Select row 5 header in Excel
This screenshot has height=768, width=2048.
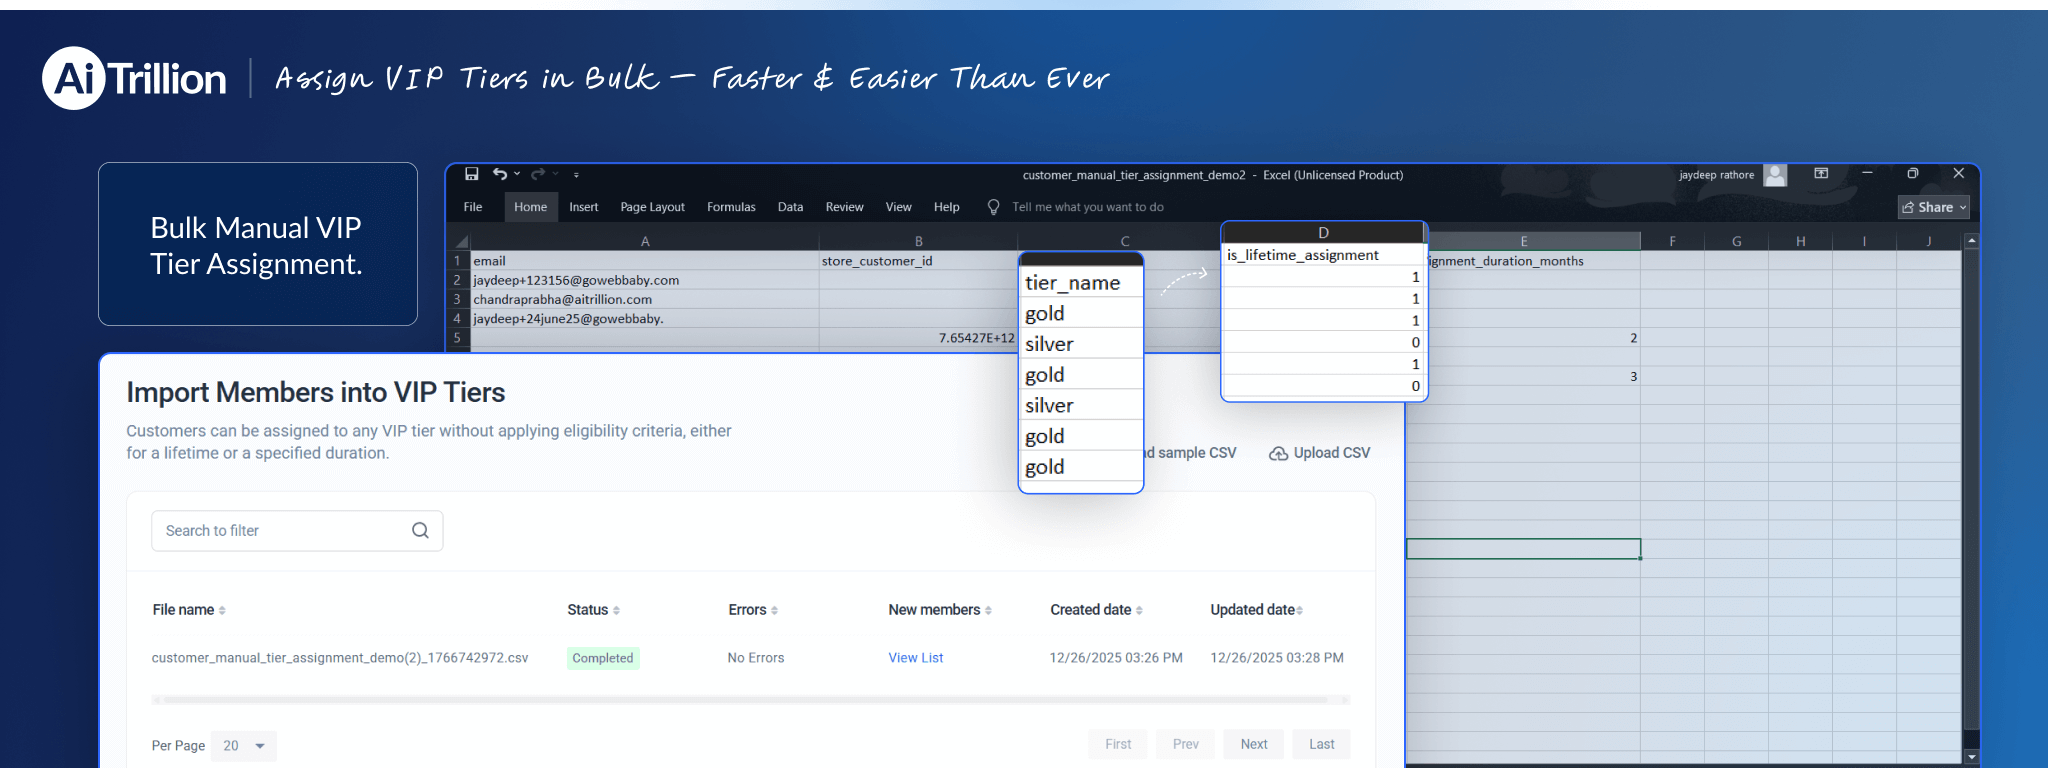458,338
